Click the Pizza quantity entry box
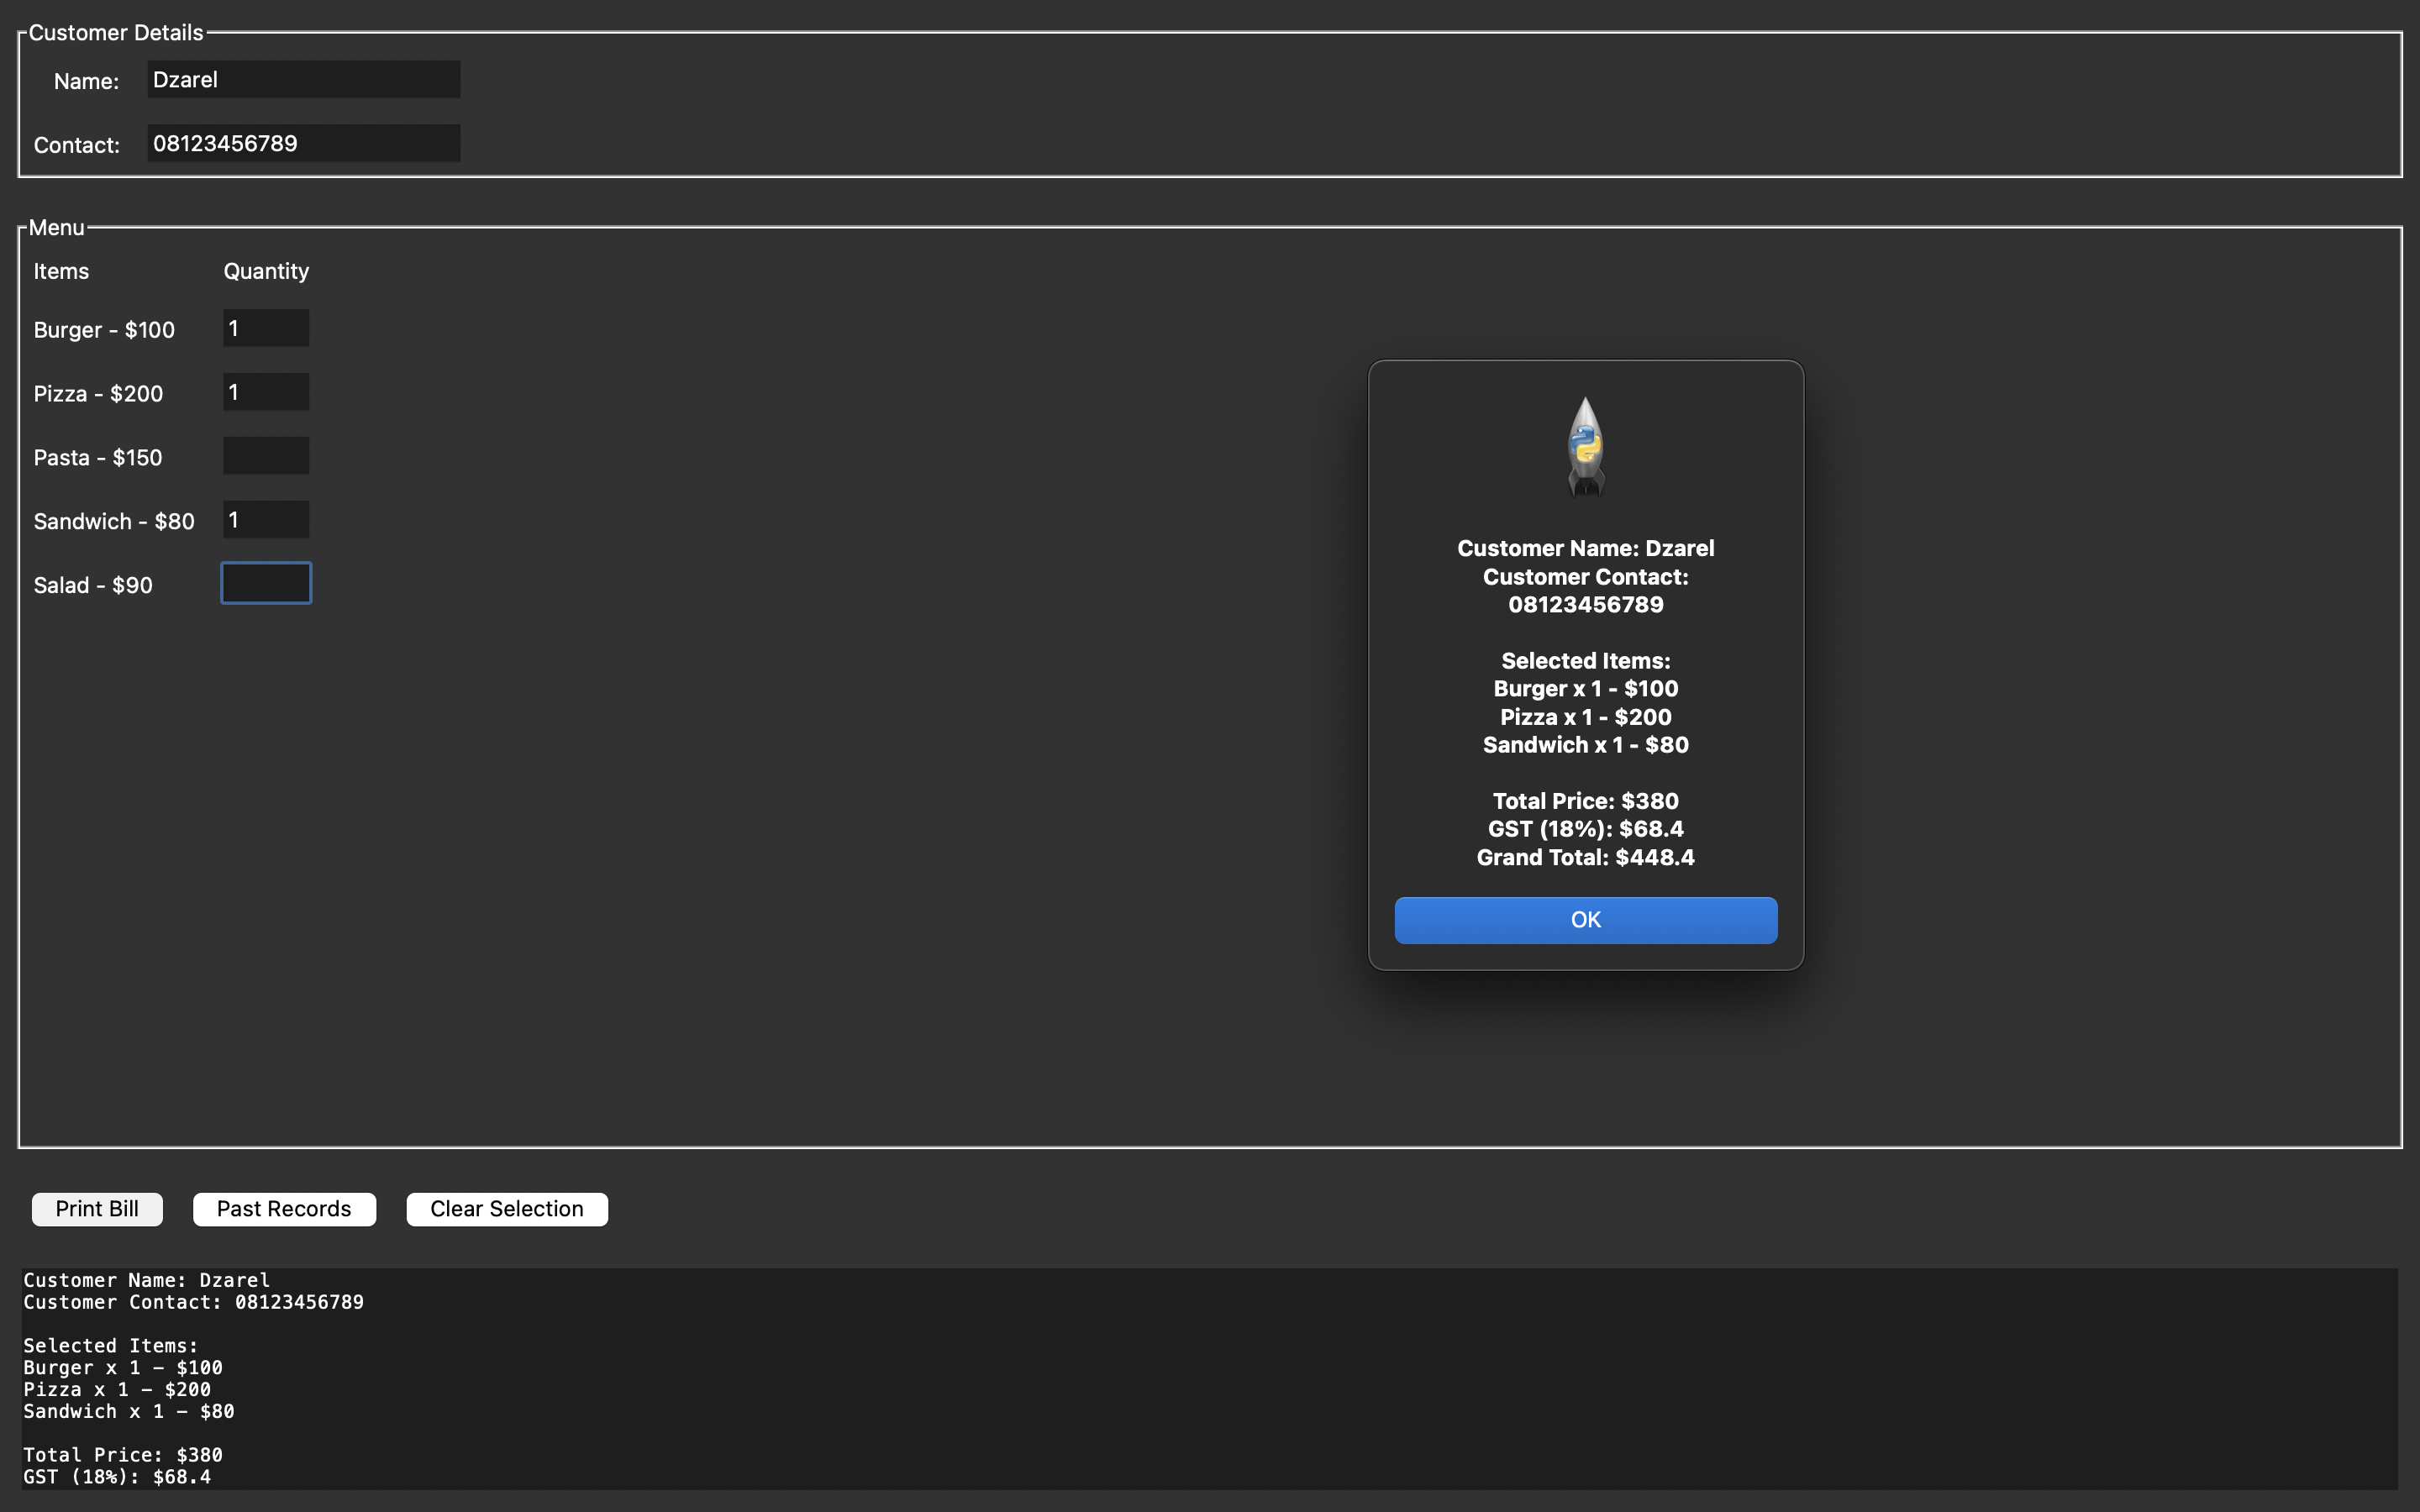This screenshot has width=2420, height=1512. pyautogui.click(x=266, y=393)
